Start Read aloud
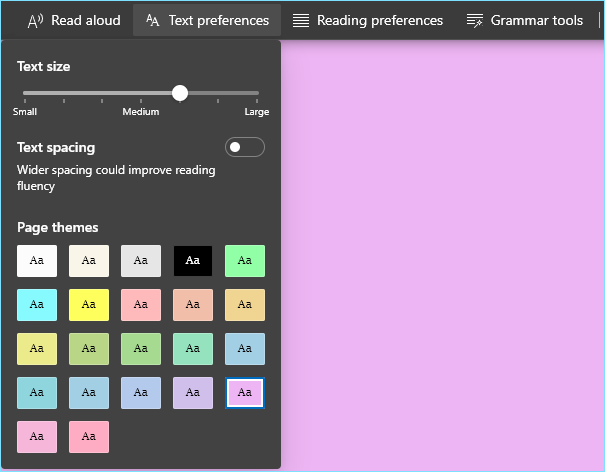This screenshot has height=472, width=605. tap(74, 20)
